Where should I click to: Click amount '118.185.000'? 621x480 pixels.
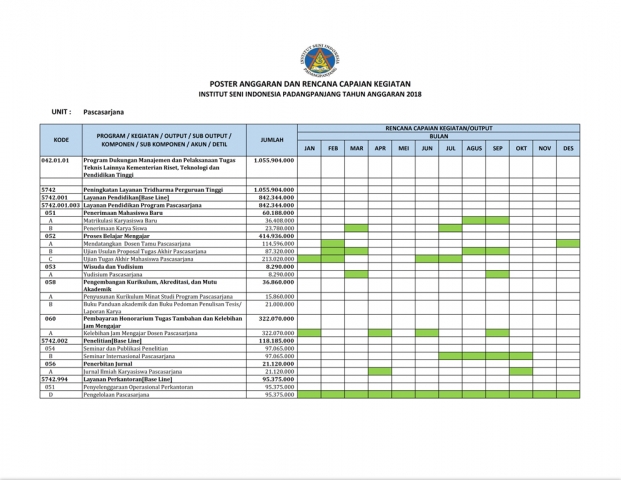[x=278, y=341]
